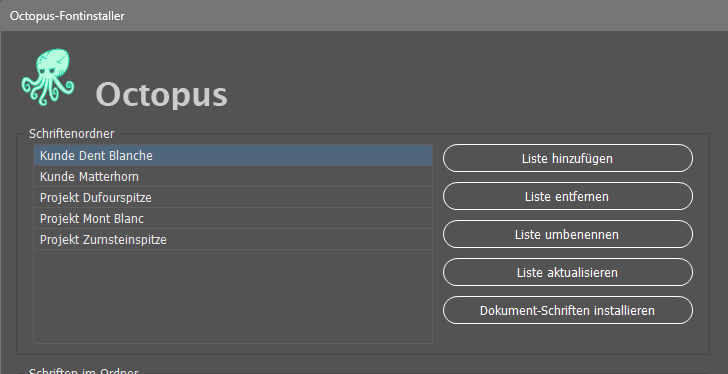This screenshot has width=728, height=374.
Task: Pick the Projekt Zumsteinspitze entry
Action: [x=233, y=239]
